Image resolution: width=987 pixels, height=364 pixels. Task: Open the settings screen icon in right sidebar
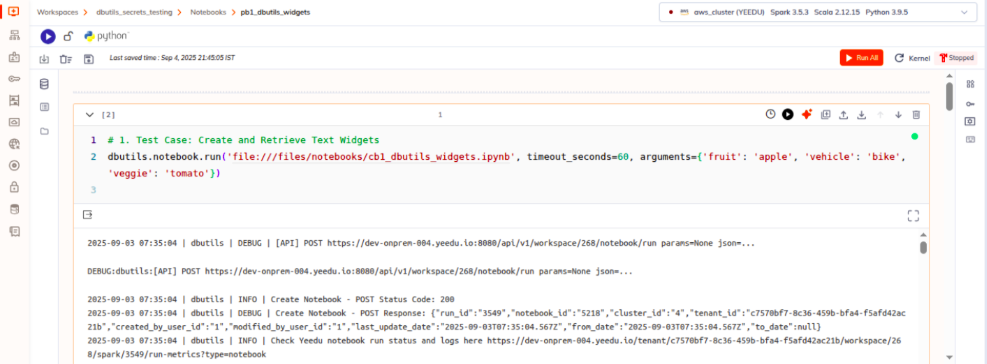(x=970, y=121)
